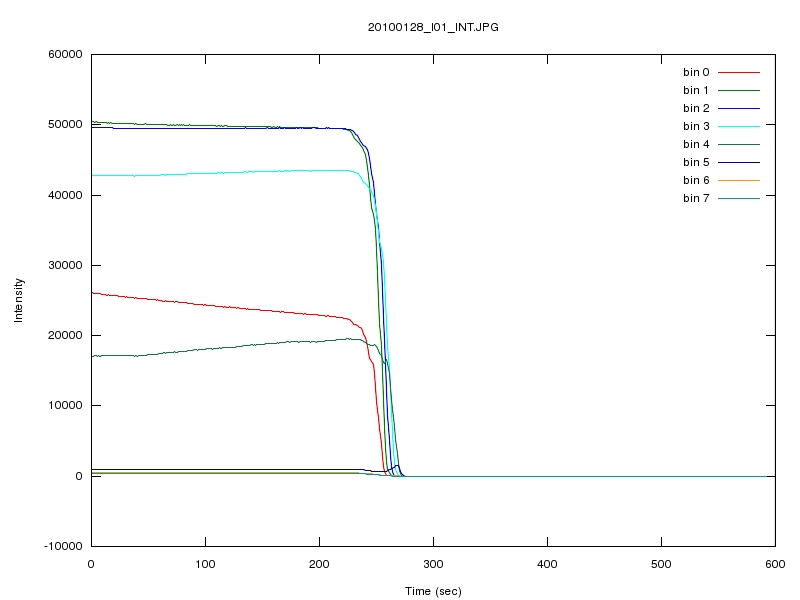Image resolution: width=800 pixels, height=600 pixels.
Task: Select the 'bin 4' legend label
Action: click(696, 144)
